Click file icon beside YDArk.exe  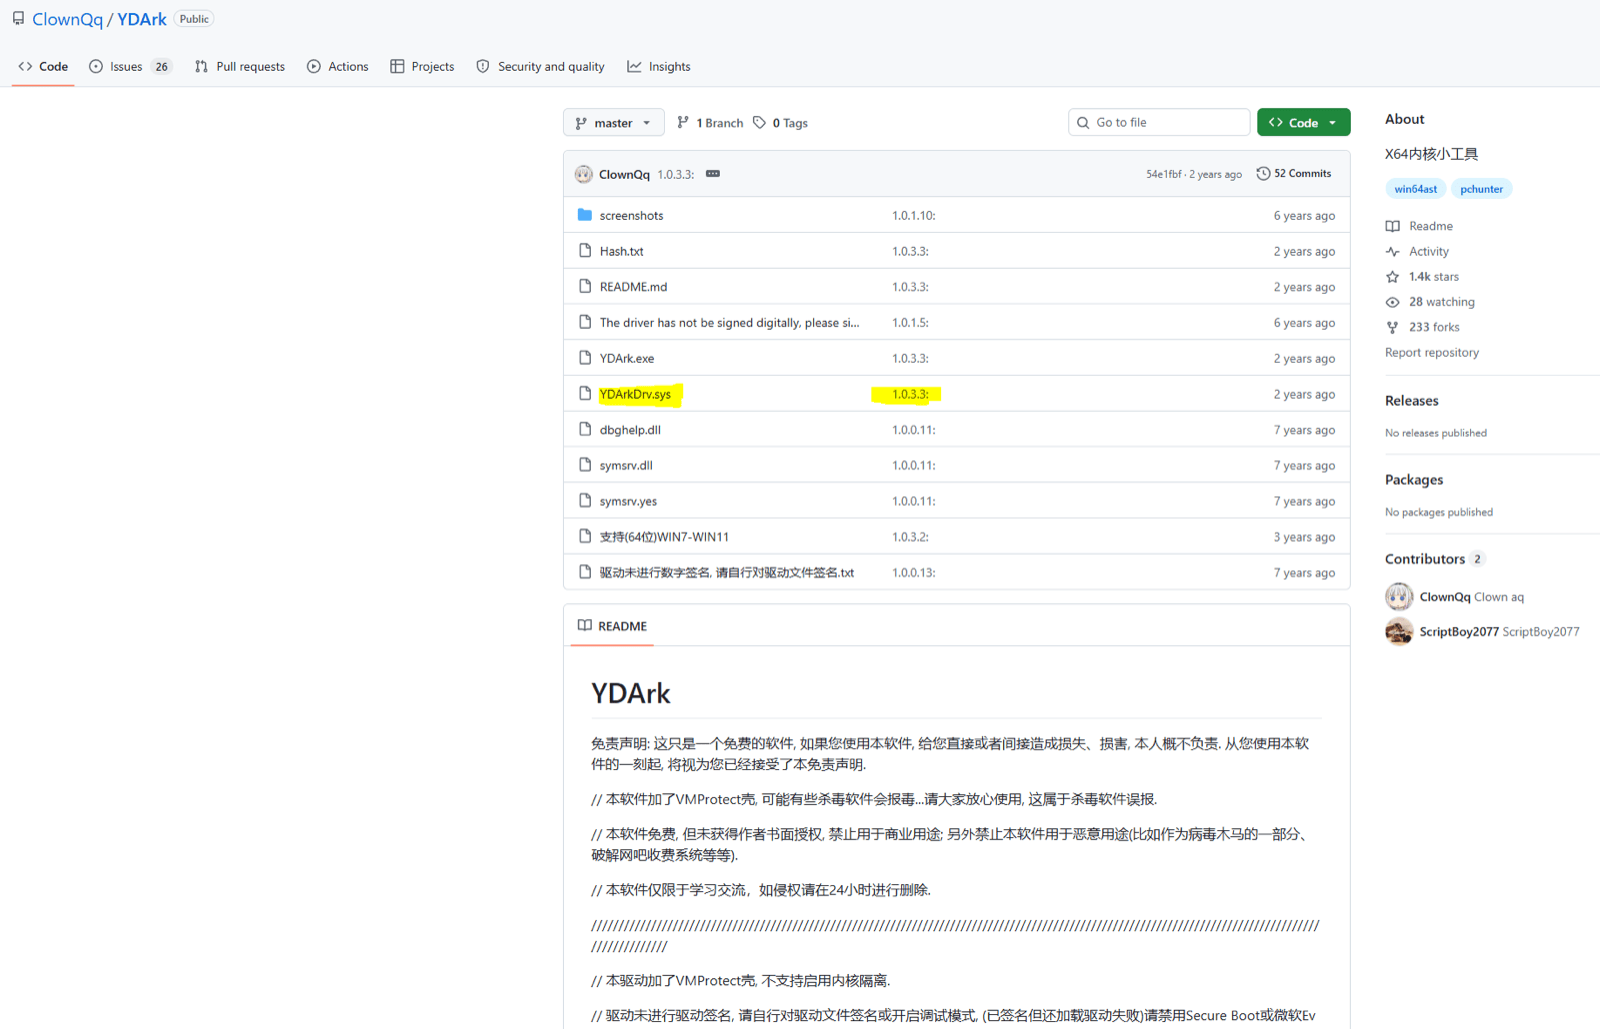[x=585, y=358]
